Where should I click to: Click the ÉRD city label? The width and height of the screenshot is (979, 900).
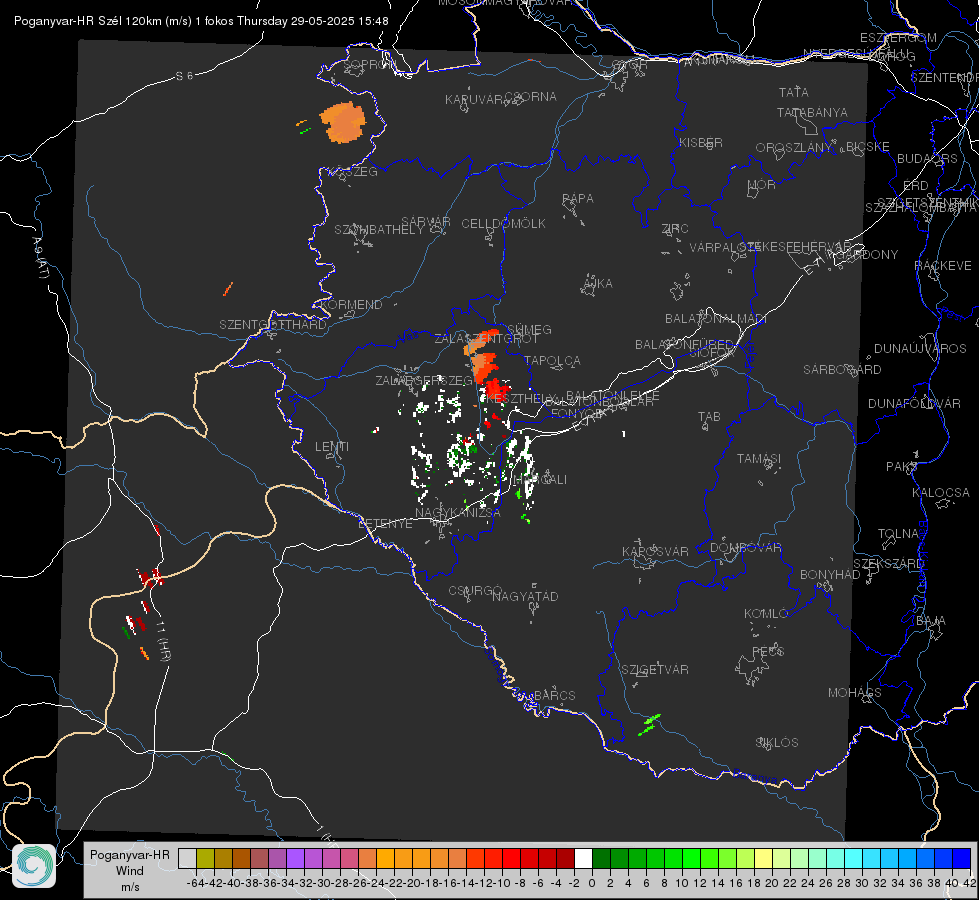click(915, 186)
